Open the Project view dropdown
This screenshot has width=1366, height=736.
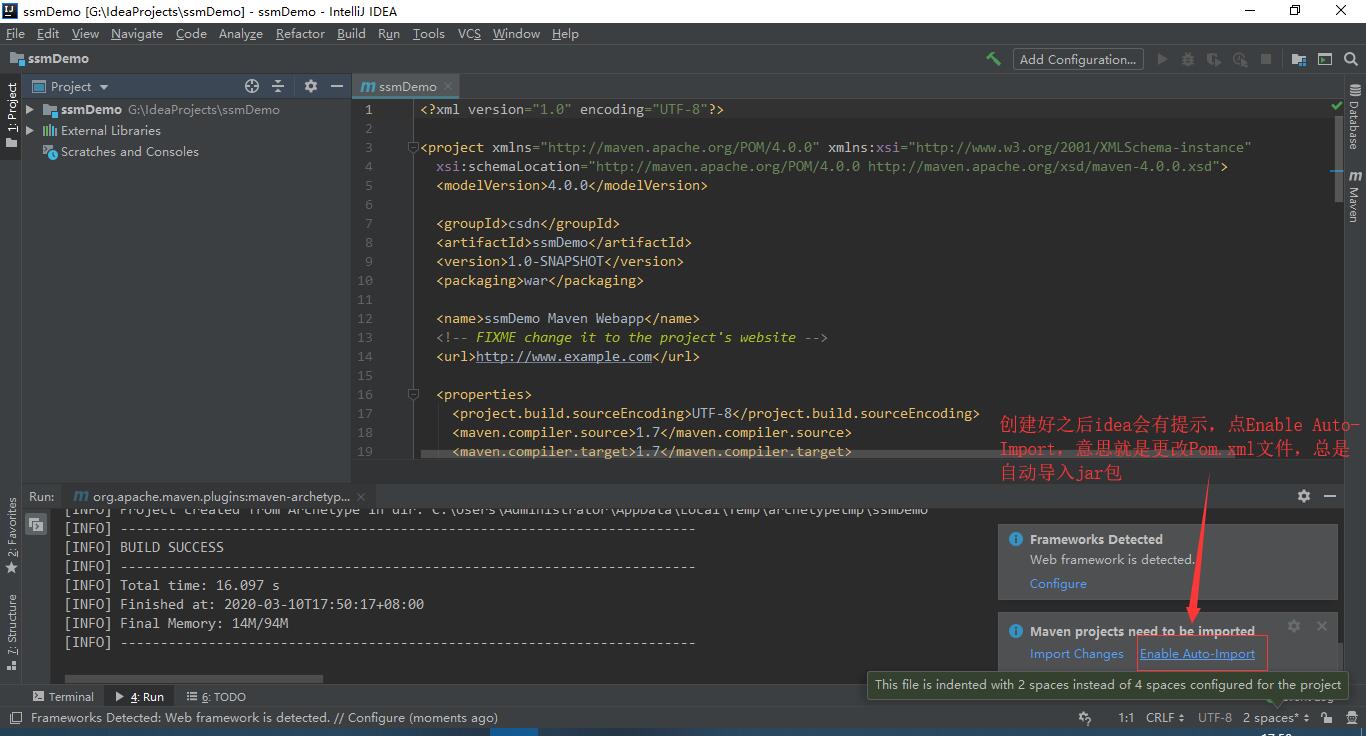click(x=70, y=86)
